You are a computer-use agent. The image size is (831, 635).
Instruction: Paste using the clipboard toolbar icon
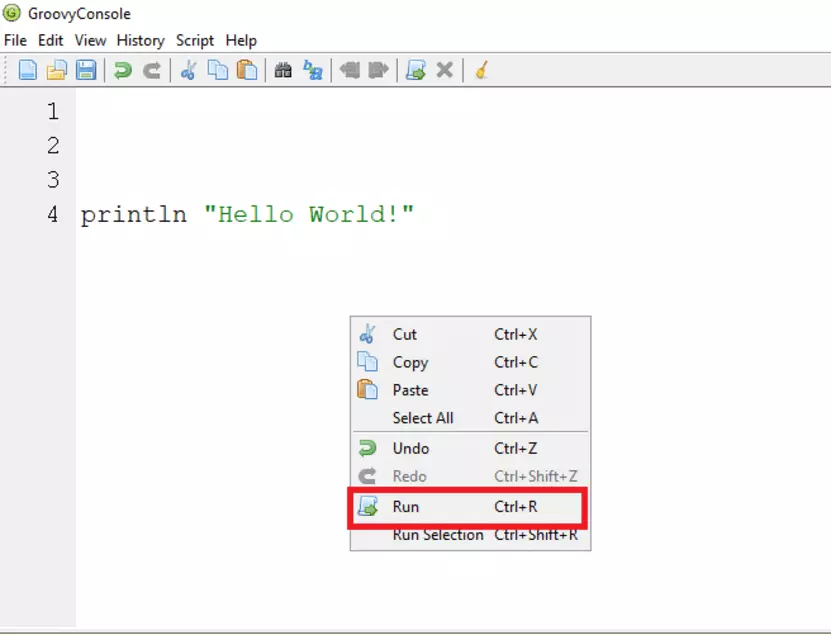(247, 69)
